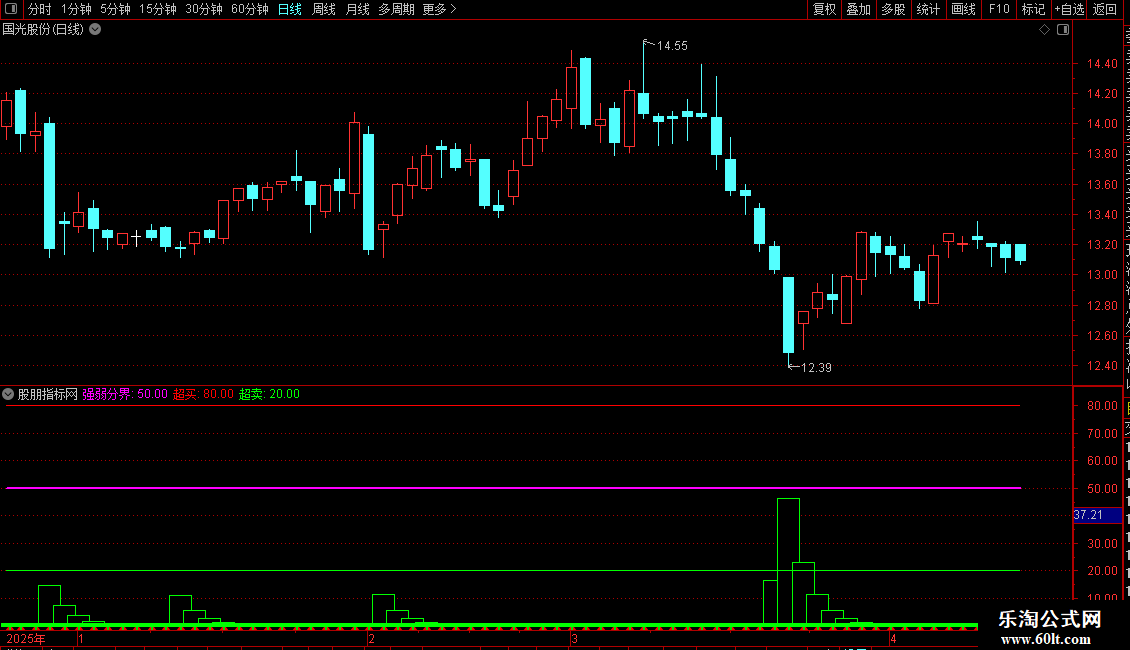Click the red 80.00 overbought line
This screenshot has height=650, width=1130.
point(513,406)
